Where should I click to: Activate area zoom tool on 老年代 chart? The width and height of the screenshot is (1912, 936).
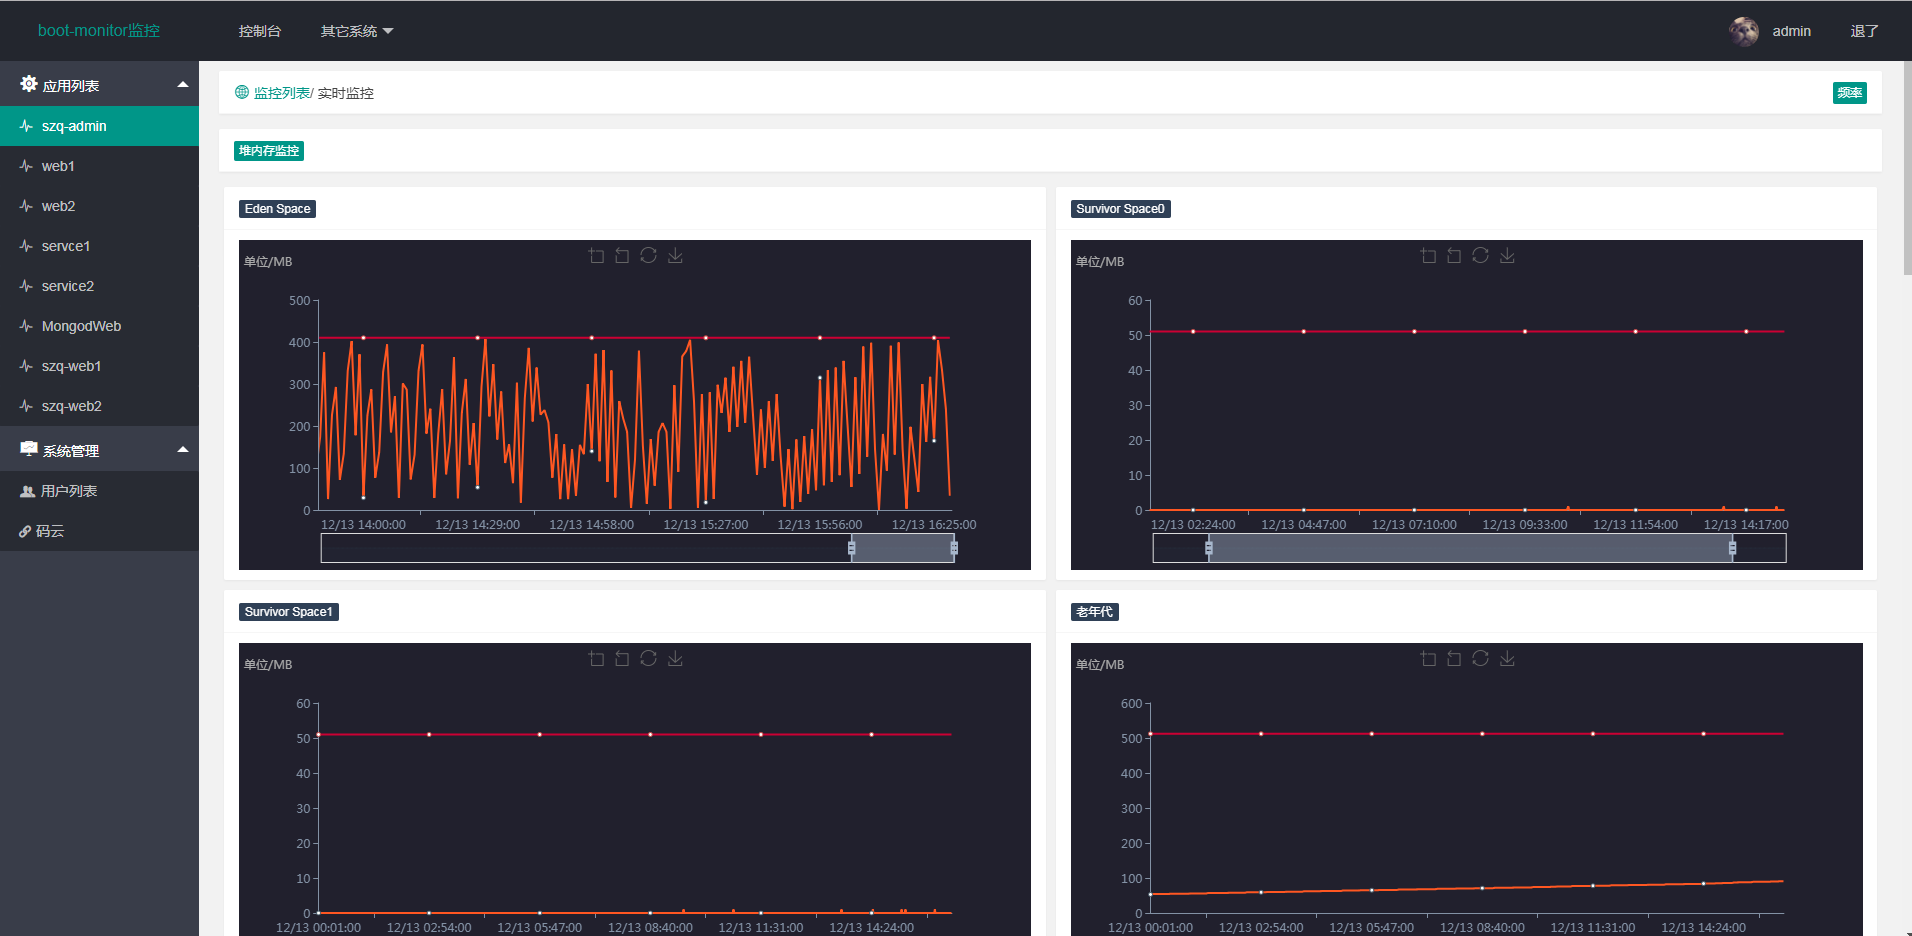tap(1428, 659)
